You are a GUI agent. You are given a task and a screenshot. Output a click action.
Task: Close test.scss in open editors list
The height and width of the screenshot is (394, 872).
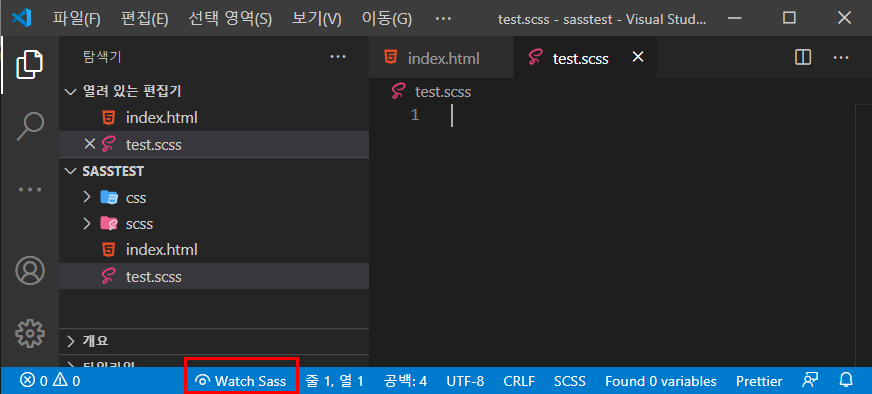tap(90, 144)
